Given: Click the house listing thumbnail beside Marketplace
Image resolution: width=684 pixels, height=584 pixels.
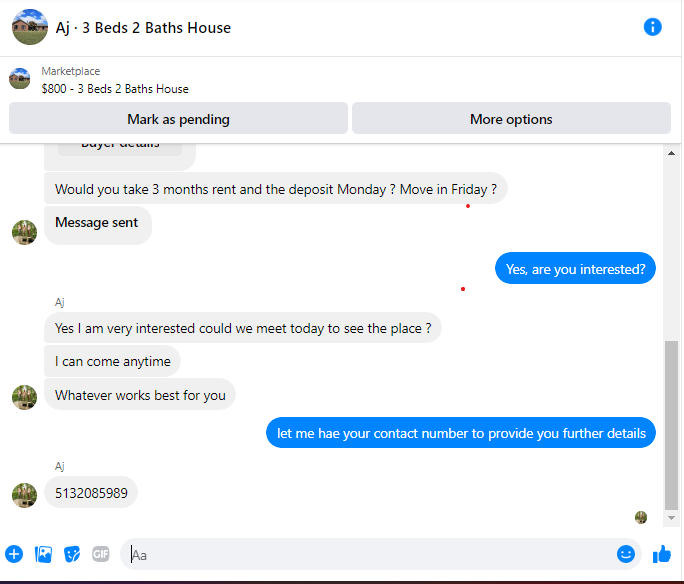Looking at the screenshot, I should point(20,79).
